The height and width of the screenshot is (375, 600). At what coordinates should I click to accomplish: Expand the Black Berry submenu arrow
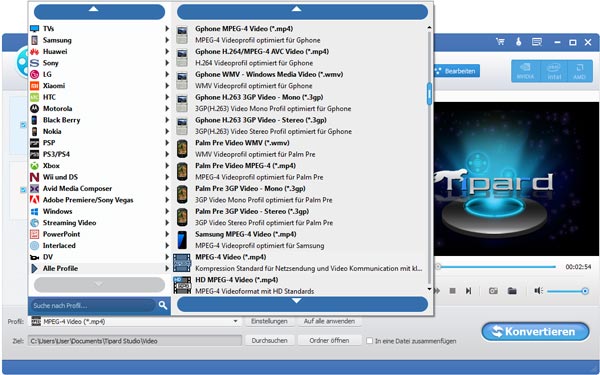167,120
